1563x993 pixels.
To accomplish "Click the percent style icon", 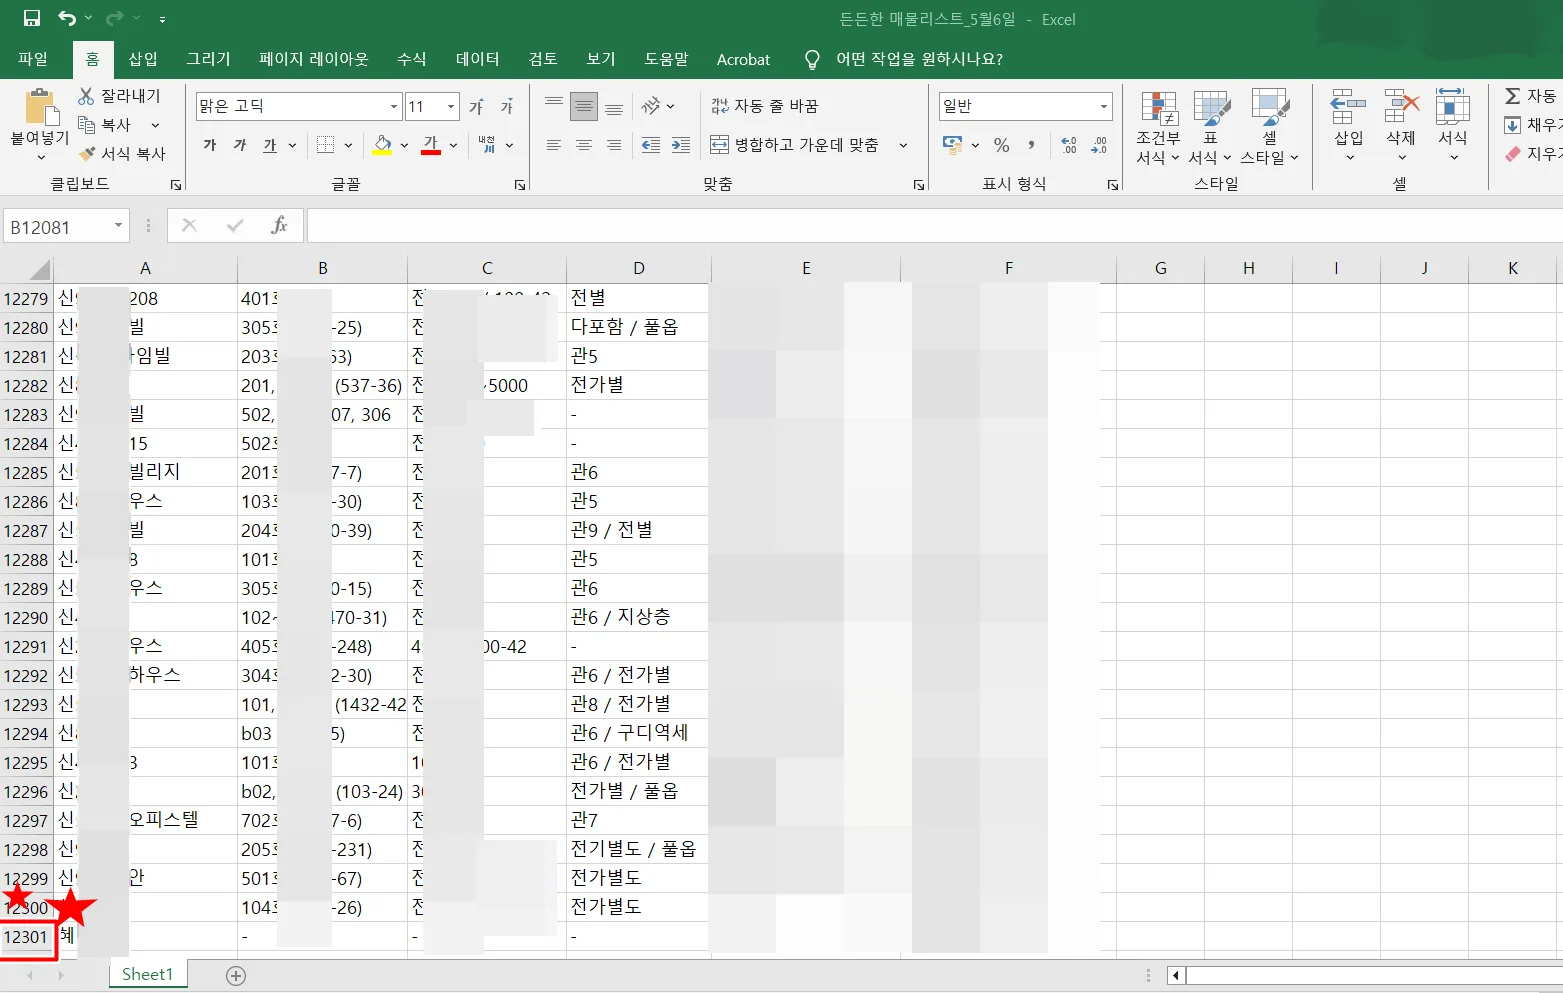I will (1001, 145).
